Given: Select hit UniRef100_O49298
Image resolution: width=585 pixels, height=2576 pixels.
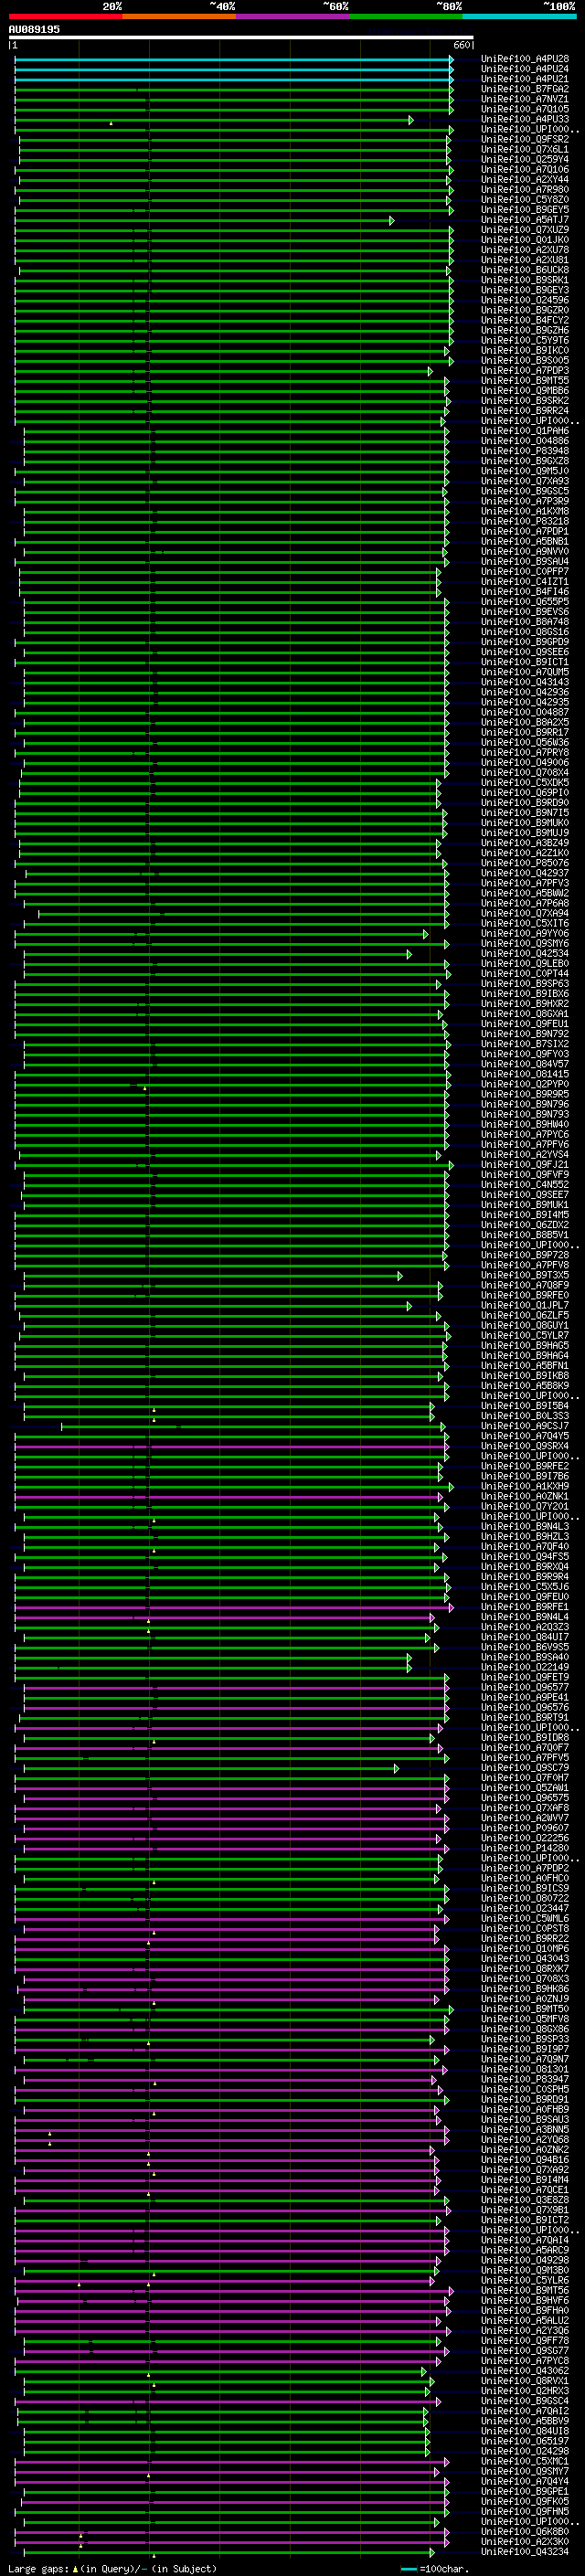Looking at the screenshot, I should click(525, 2260).
